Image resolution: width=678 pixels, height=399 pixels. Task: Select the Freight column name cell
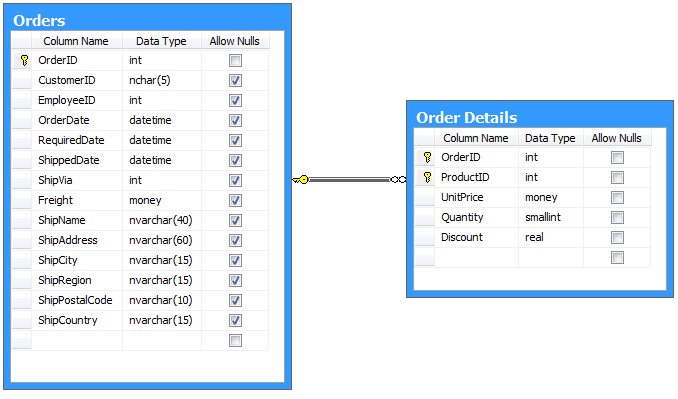coord(77,200)
